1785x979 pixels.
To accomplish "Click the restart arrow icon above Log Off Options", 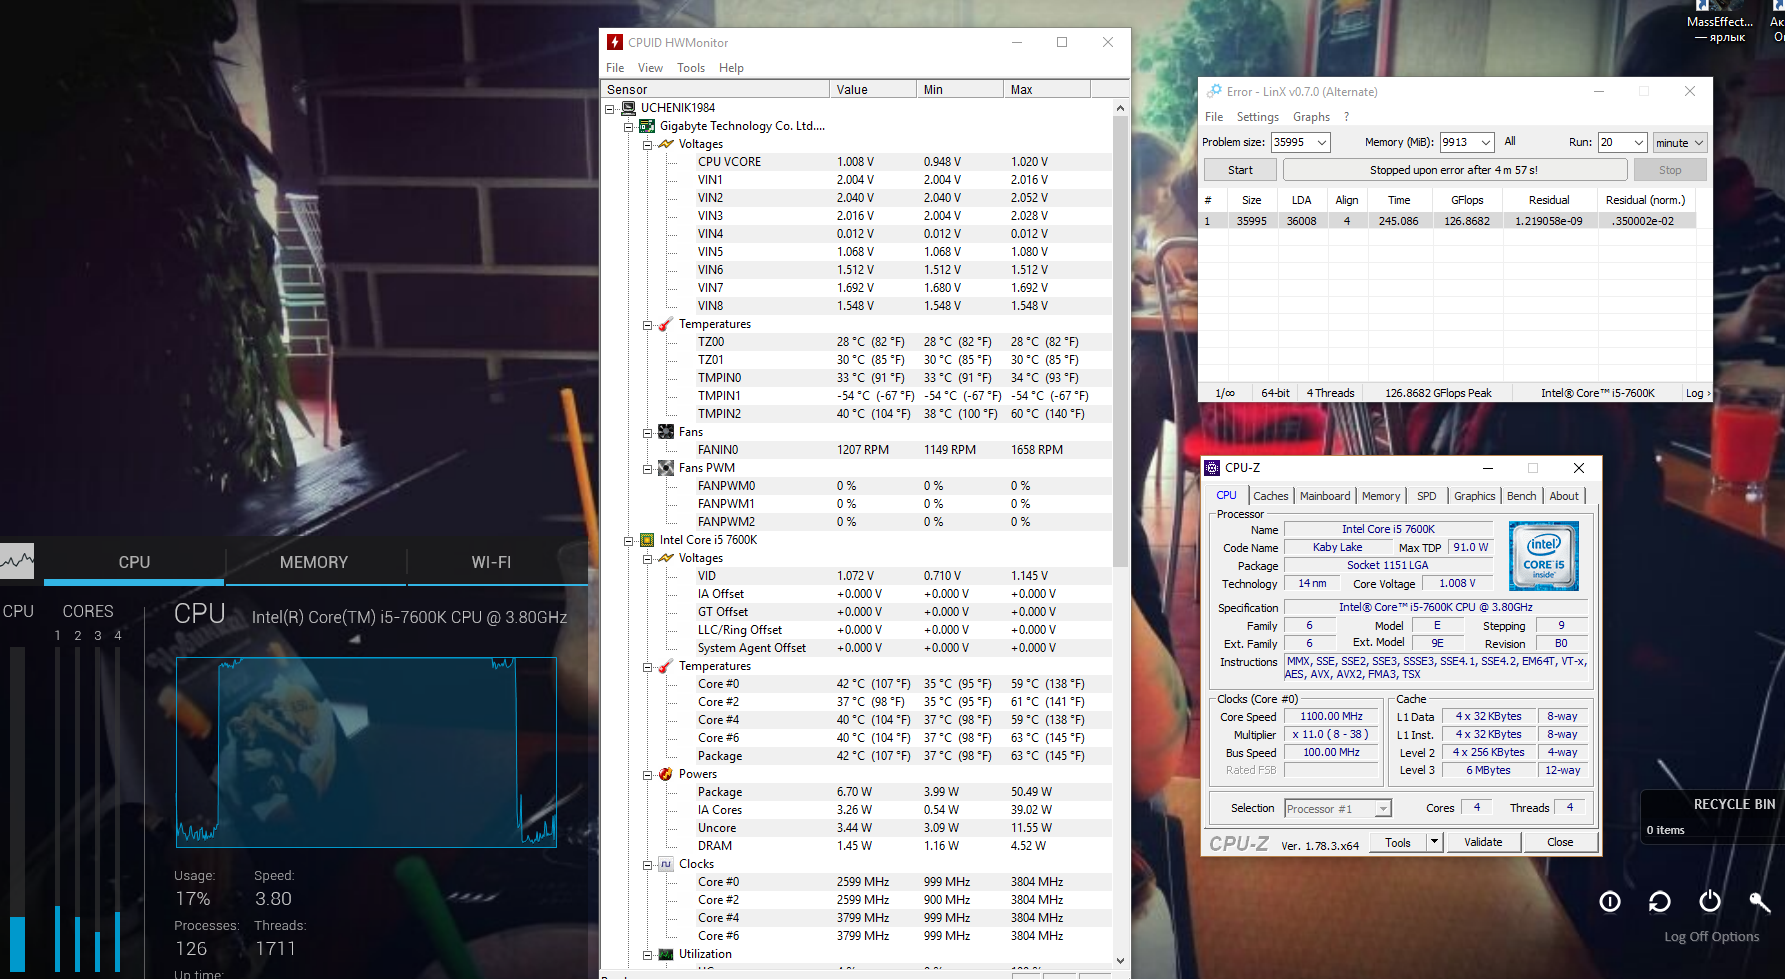I will coord(1660,901).
